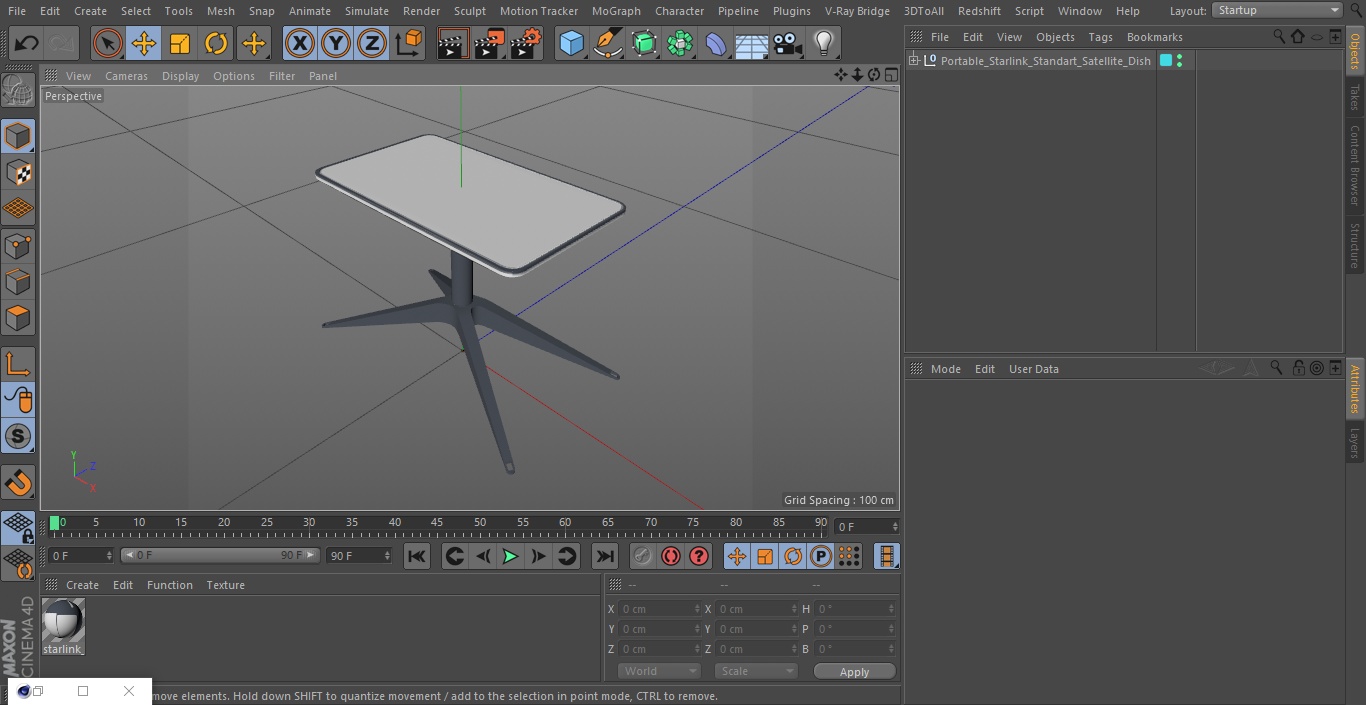Screen dimensions: 1366x705
Task: Switch to Edges mode
Action: (18, 281)
